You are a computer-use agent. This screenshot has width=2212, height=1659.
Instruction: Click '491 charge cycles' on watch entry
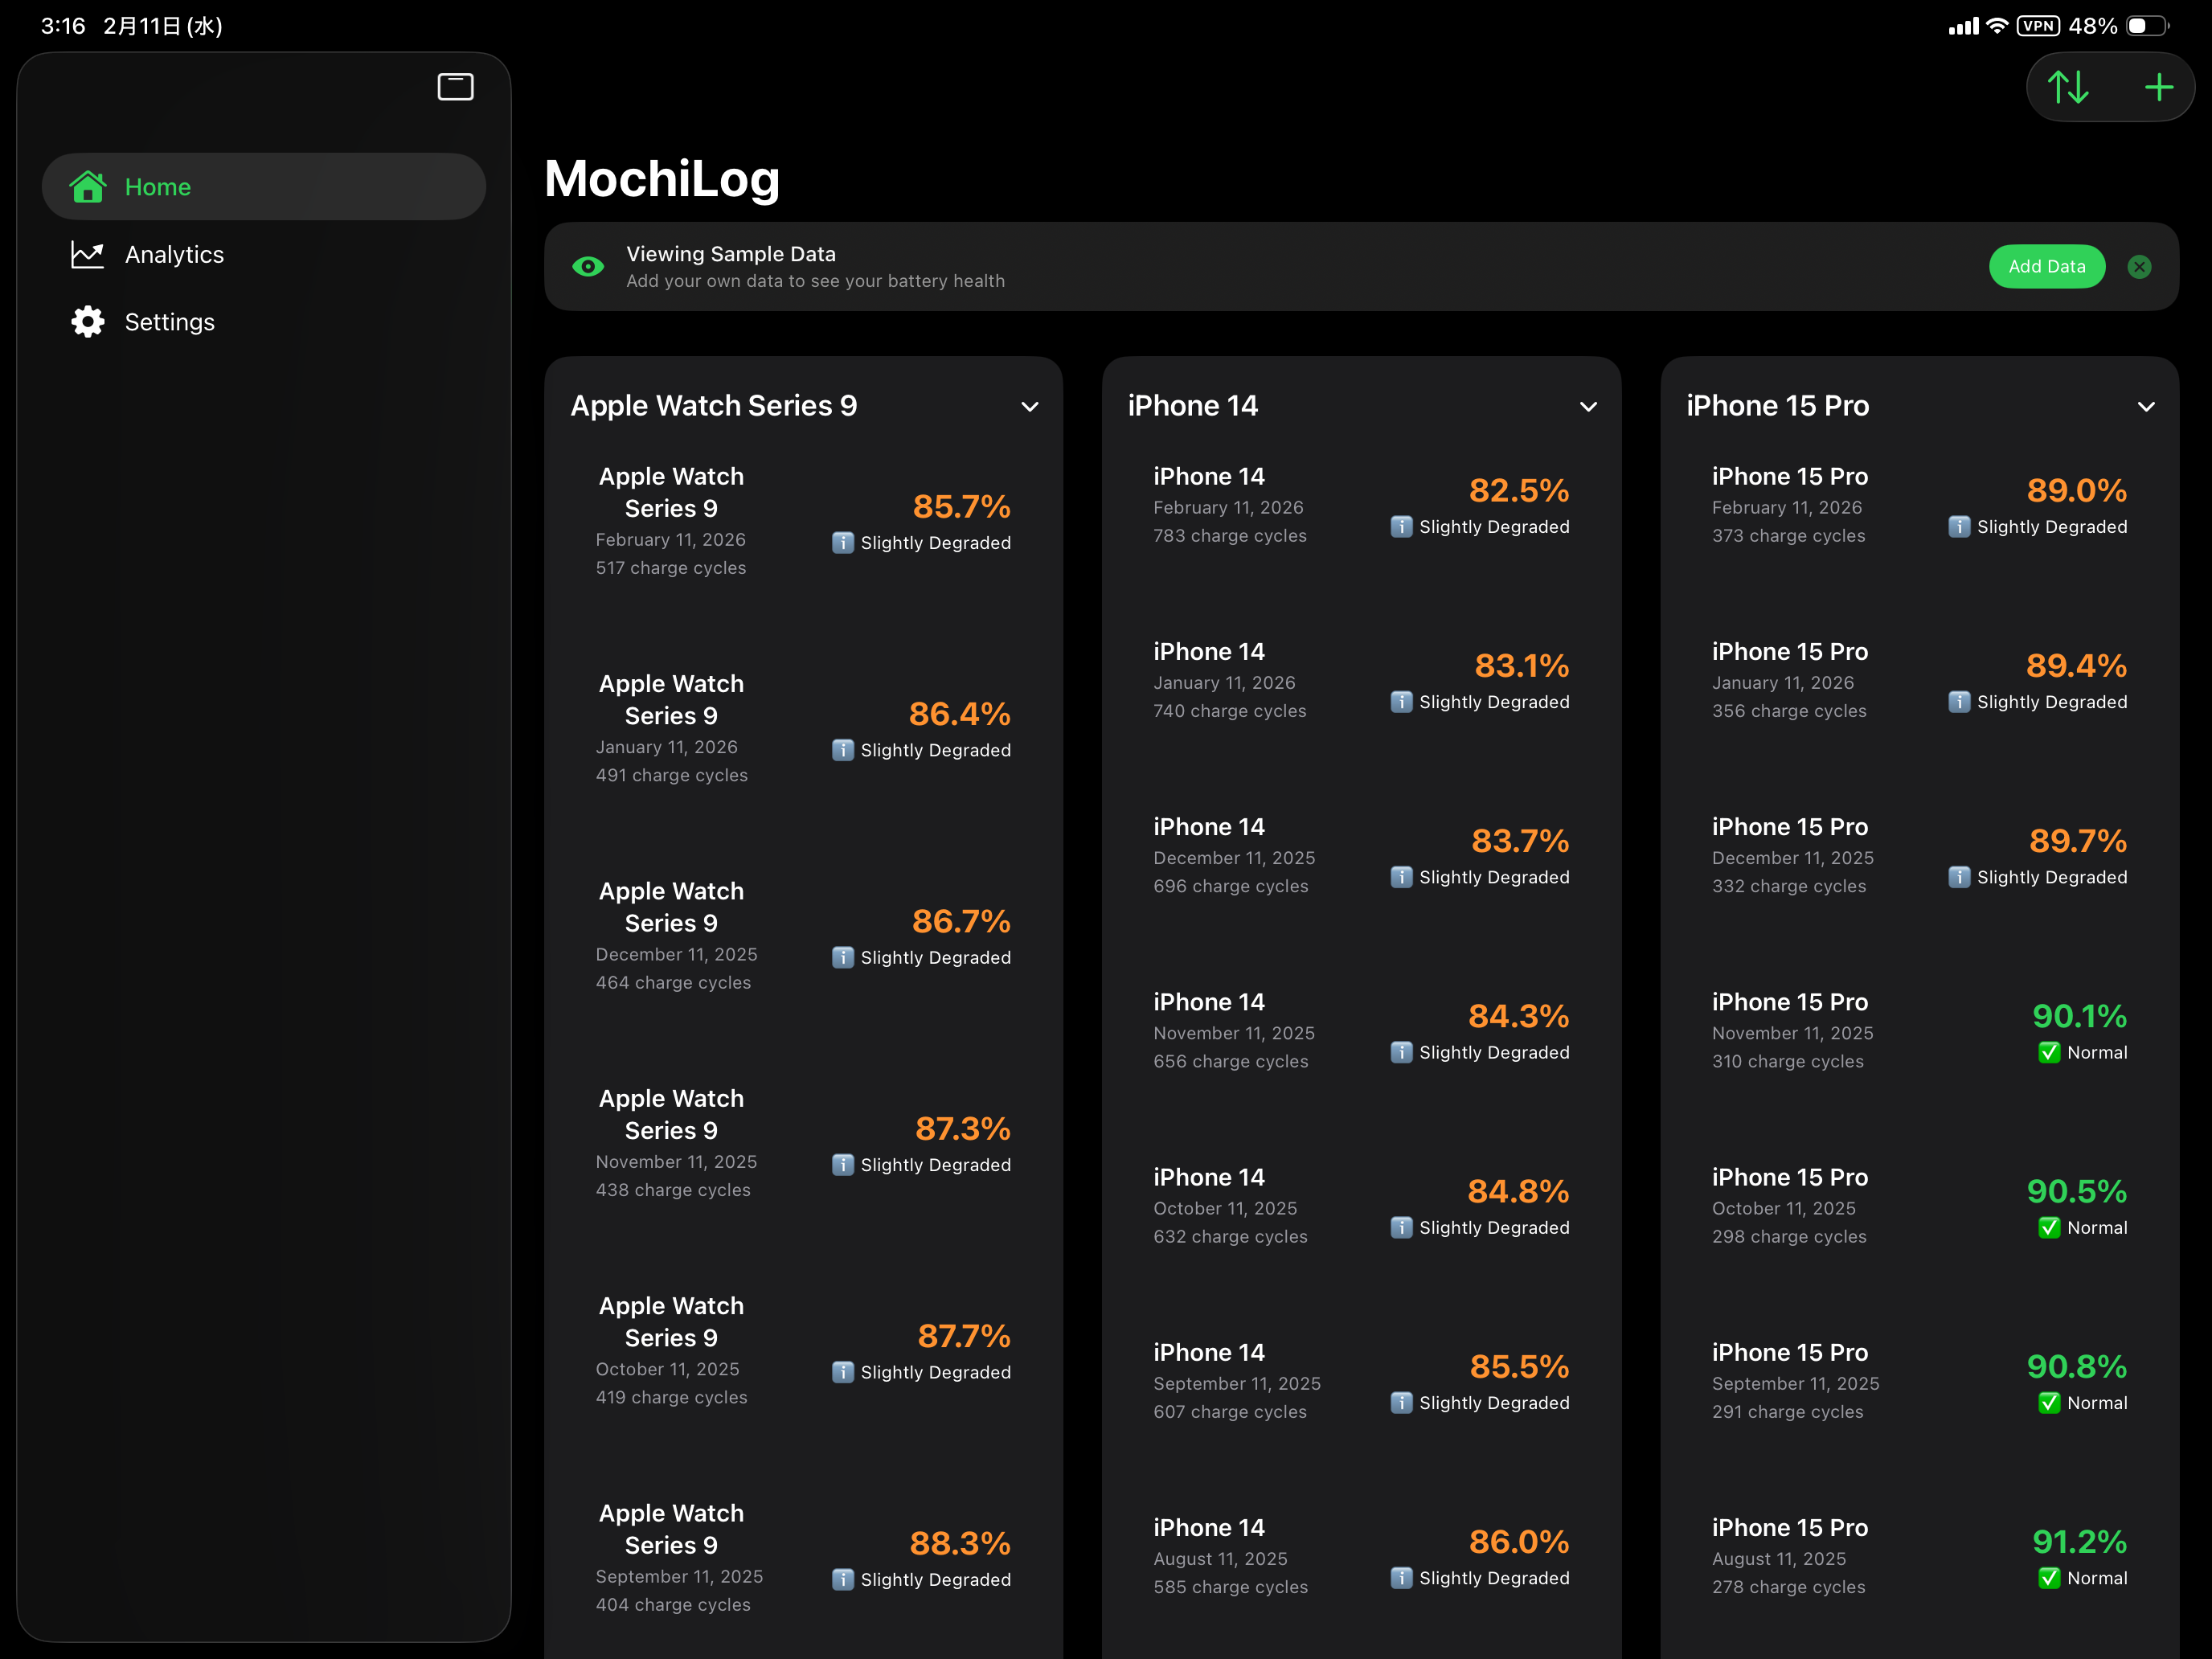coord(671,775)
